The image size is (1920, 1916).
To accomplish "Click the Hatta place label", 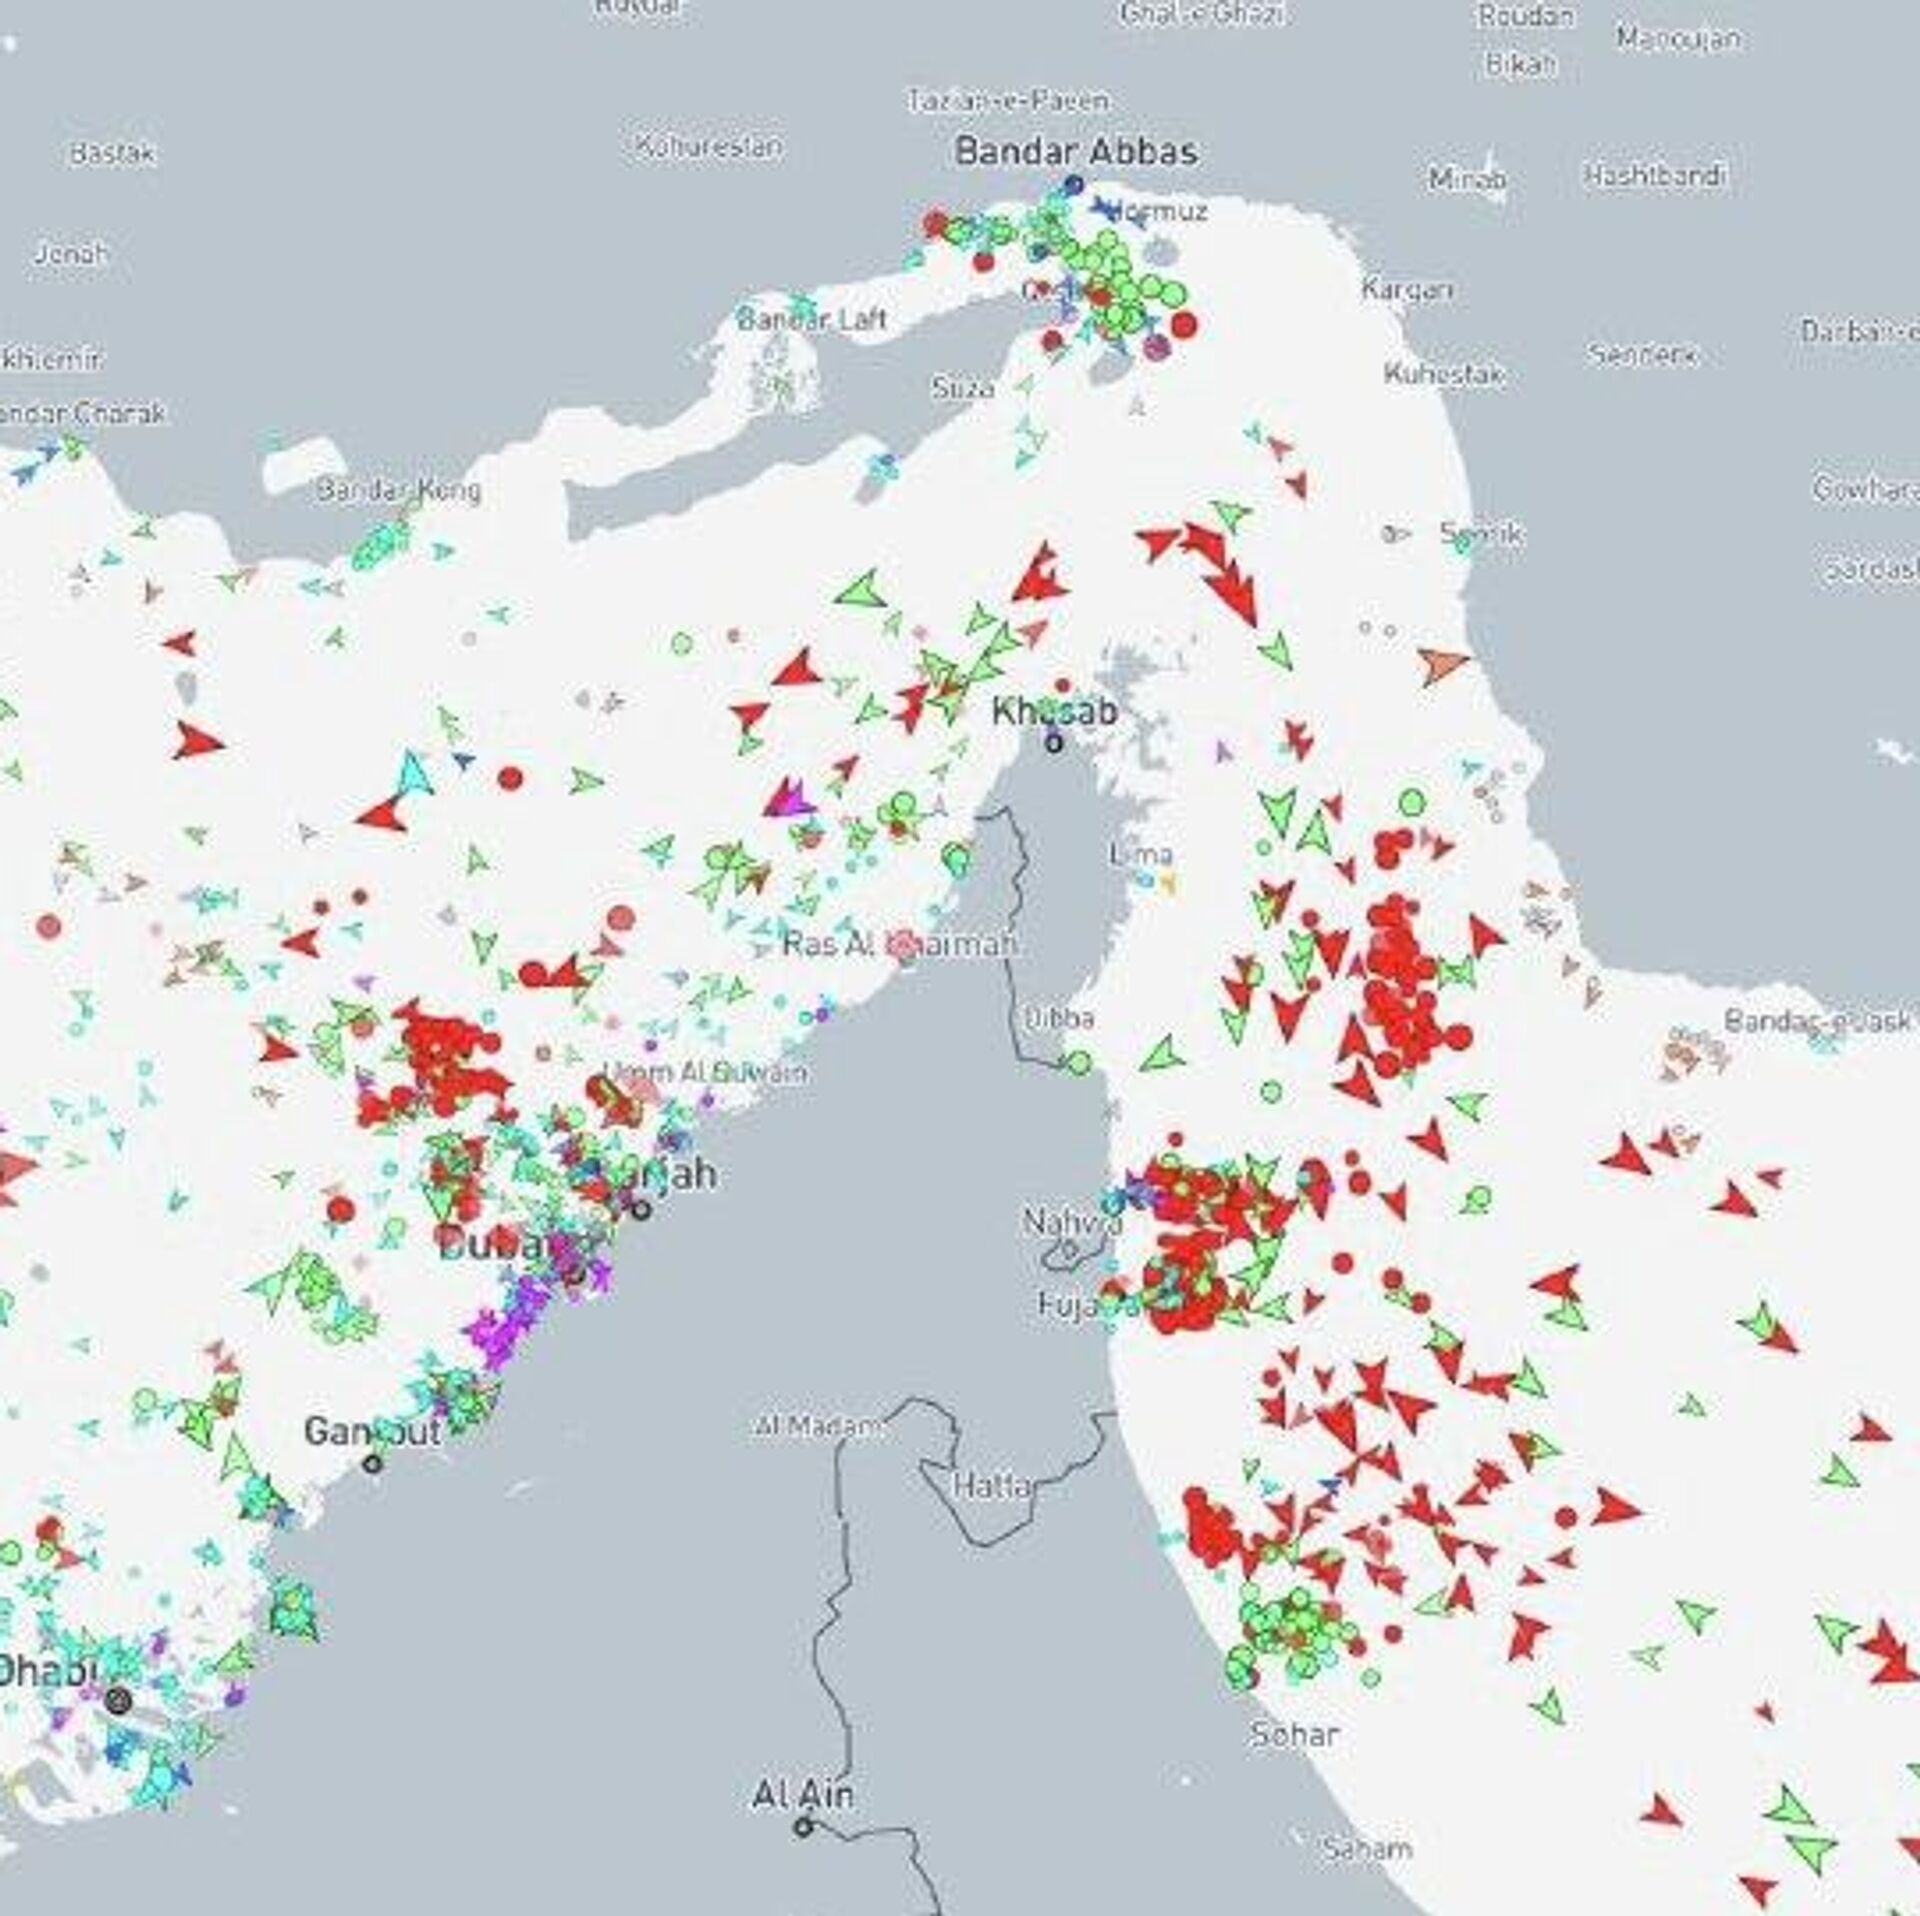I will (991, 1485).
